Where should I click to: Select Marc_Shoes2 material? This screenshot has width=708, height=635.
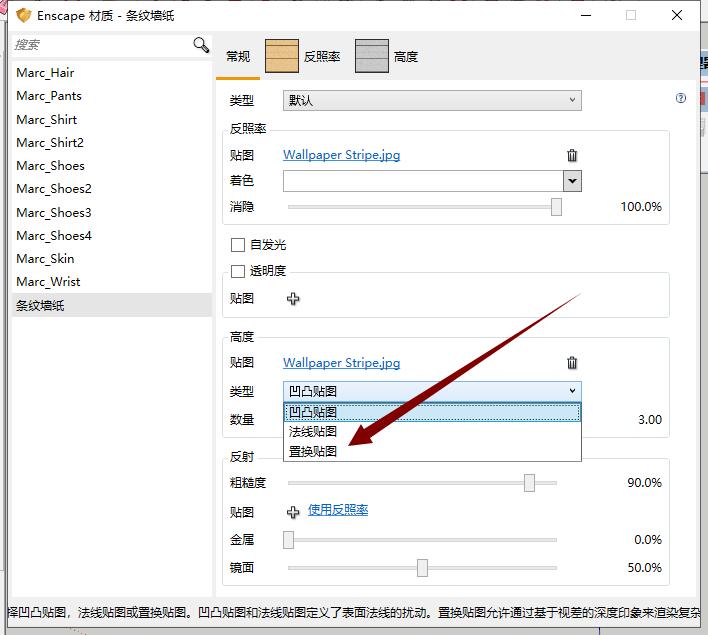[112, 189]
